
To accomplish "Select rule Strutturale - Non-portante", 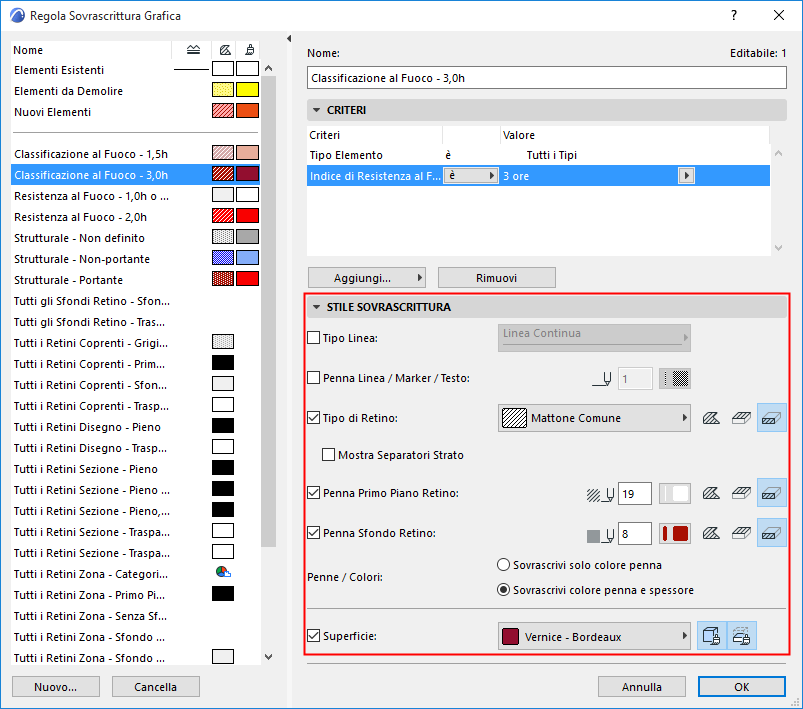I will pos(135,259).
